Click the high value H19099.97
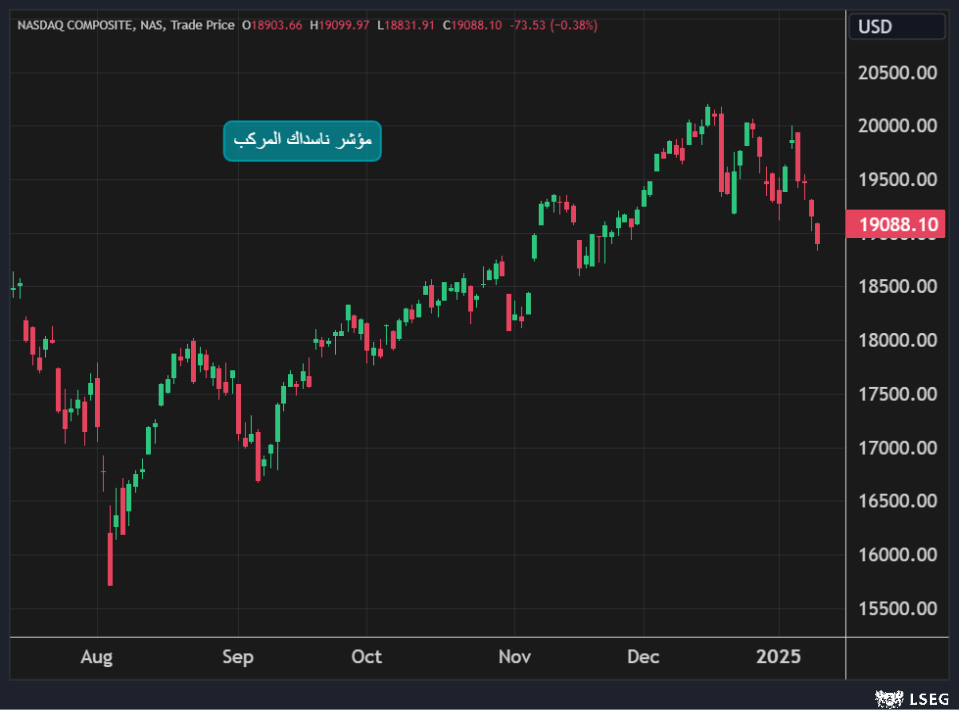This screenshot has height=710, width=959. [x=342, y=25]
